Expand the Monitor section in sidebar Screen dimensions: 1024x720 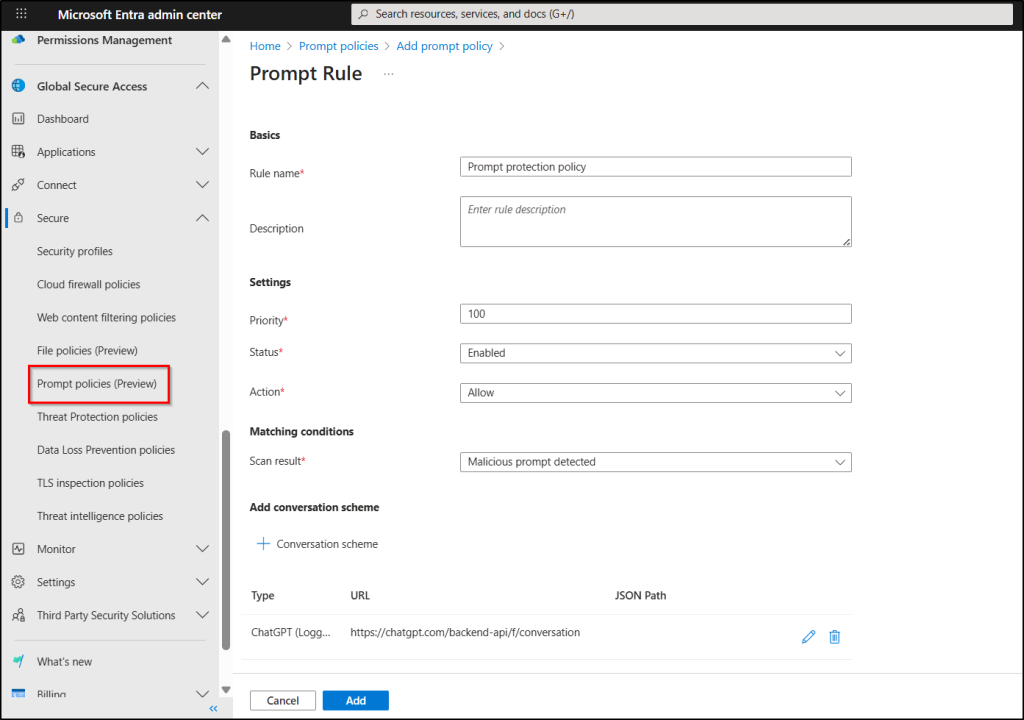click(202, 549)
